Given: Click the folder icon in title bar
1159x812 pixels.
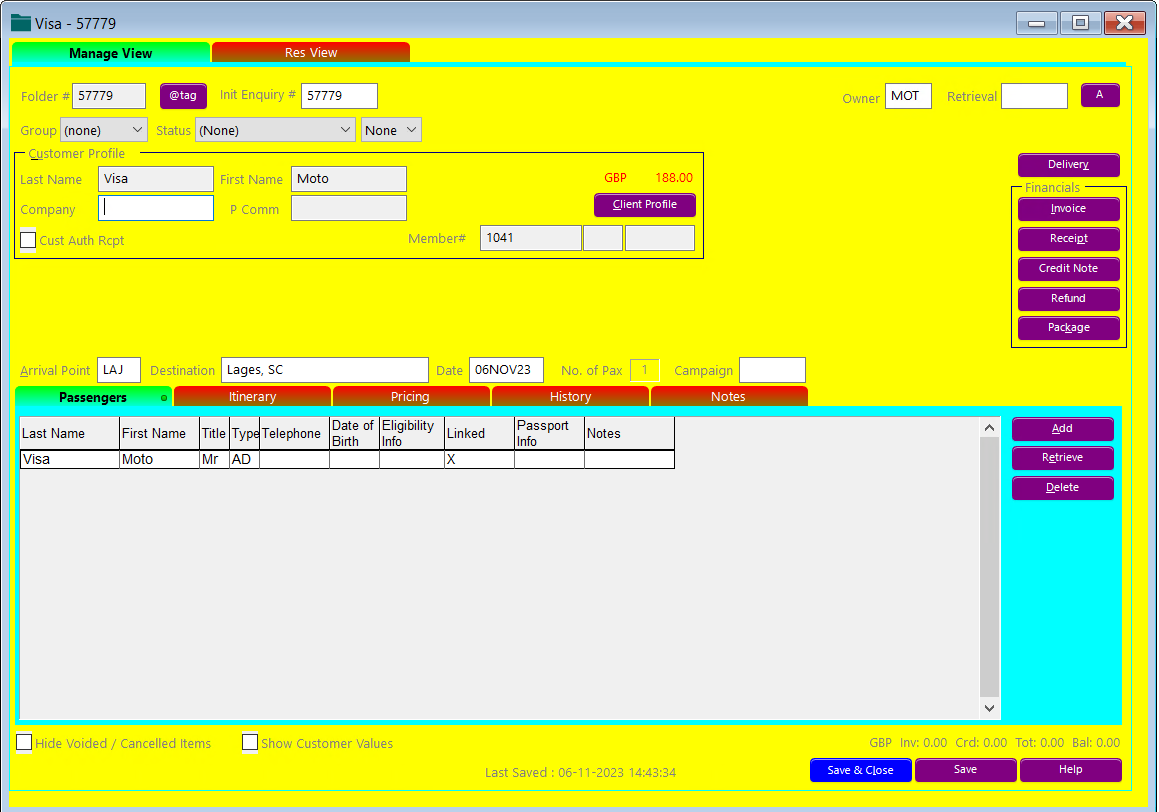Looking at the screenshot, I should pos(21,23).
